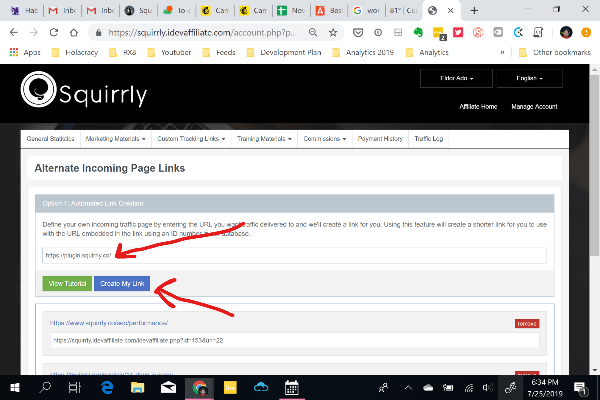The image size is (600, 400).
Task: Switch to the 'Nov' spreadsheet tab
Action: click(291, 10)
